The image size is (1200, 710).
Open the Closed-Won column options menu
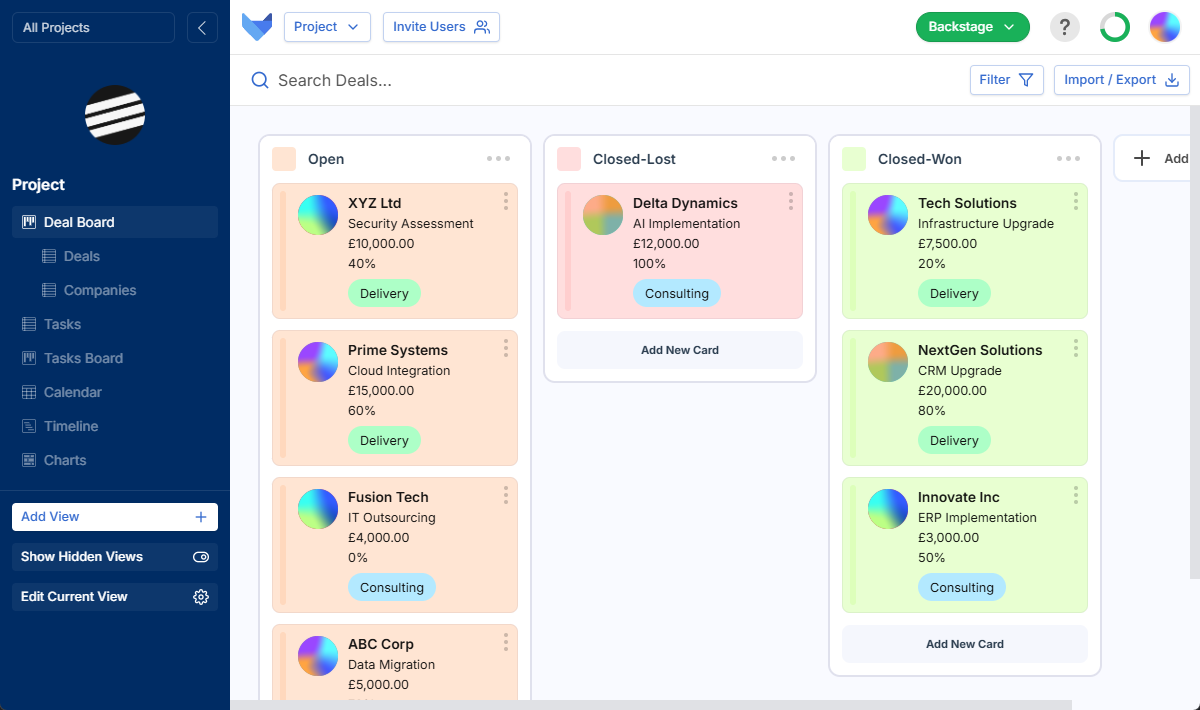click(1068, 159)
